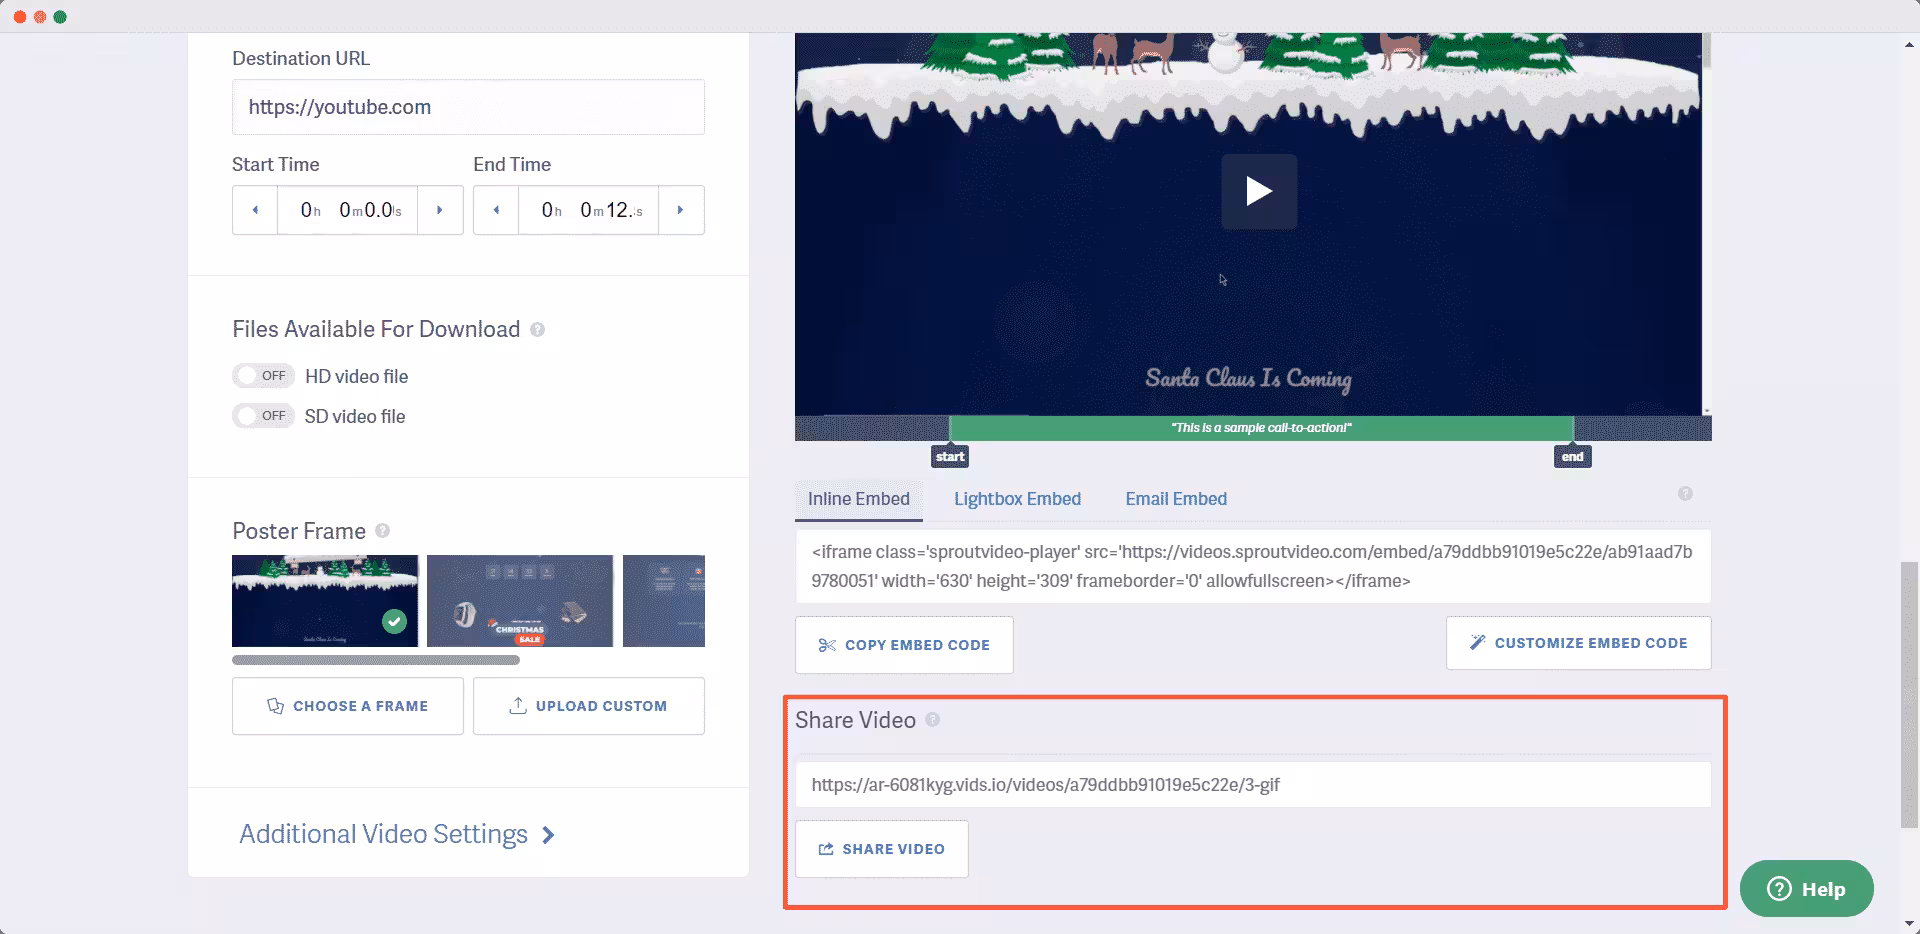Image resolution: width=1920 pixels, height=934 pixels.
Task: Switch to the Inline Embed tab
Action: (859, 499)
